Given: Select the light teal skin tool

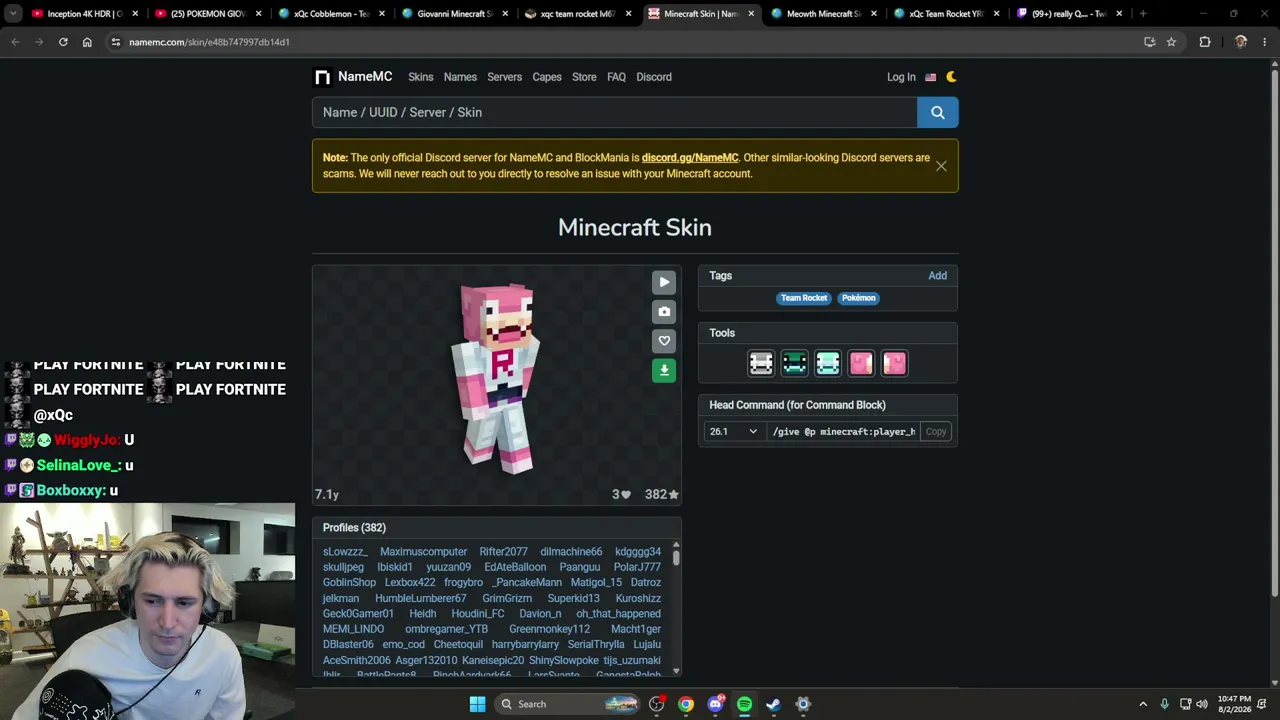Looking at the screenshot, I should coord(827,363).
